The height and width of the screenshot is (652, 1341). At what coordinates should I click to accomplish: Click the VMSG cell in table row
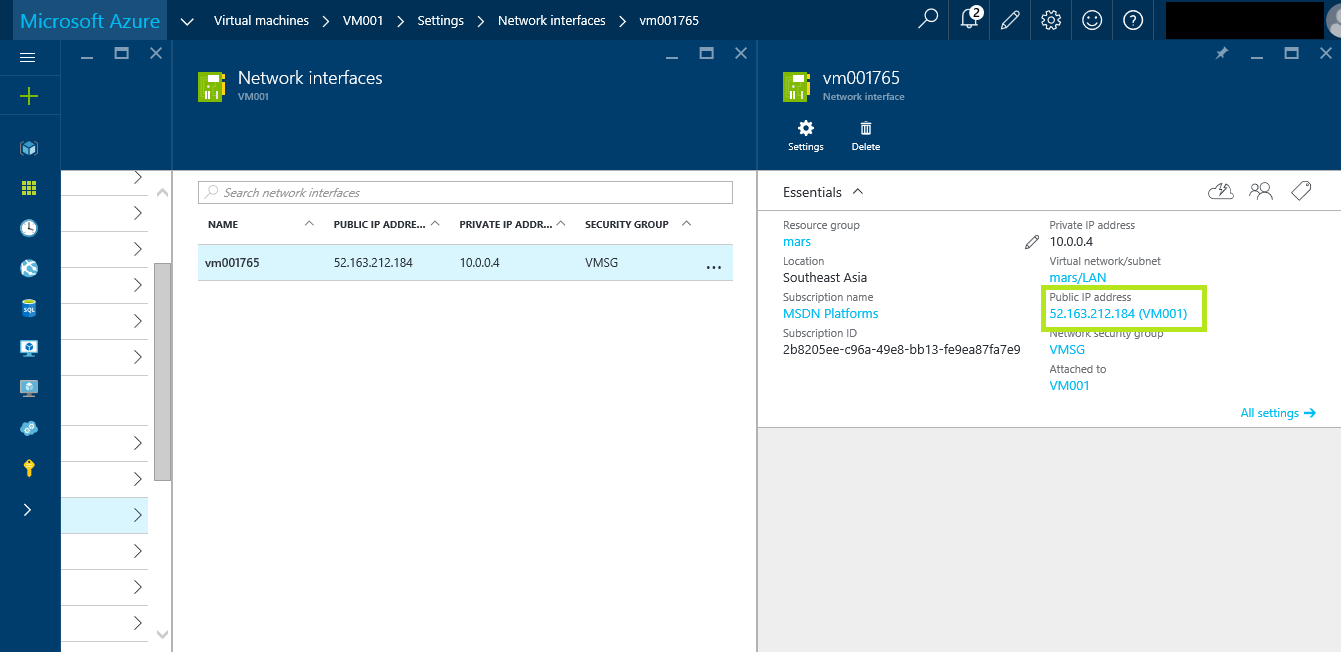pos(600,263)
